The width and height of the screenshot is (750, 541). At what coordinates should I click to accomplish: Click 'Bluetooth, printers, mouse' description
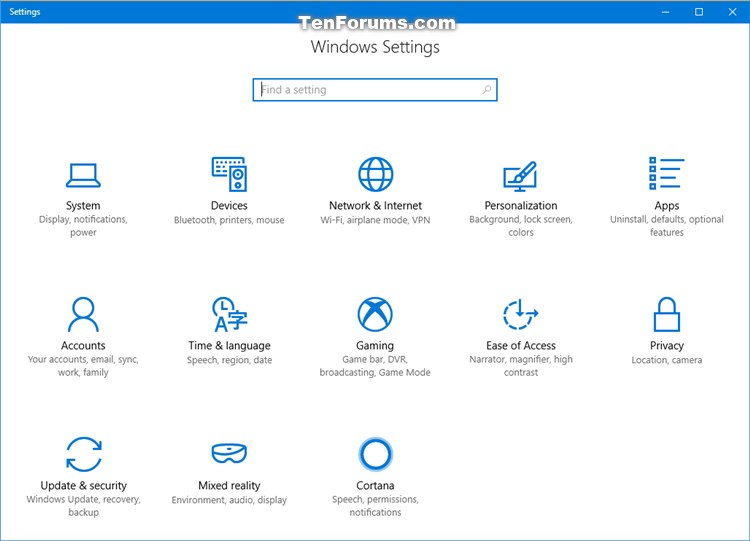tap(229, 220)
